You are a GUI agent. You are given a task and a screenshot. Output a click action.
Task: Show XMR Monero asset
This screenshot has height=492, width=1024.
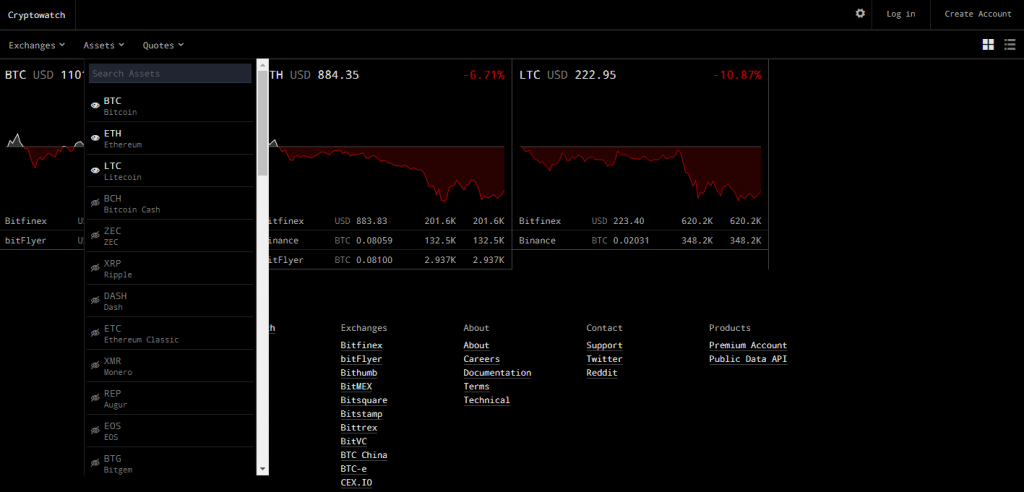click(95, 366)
